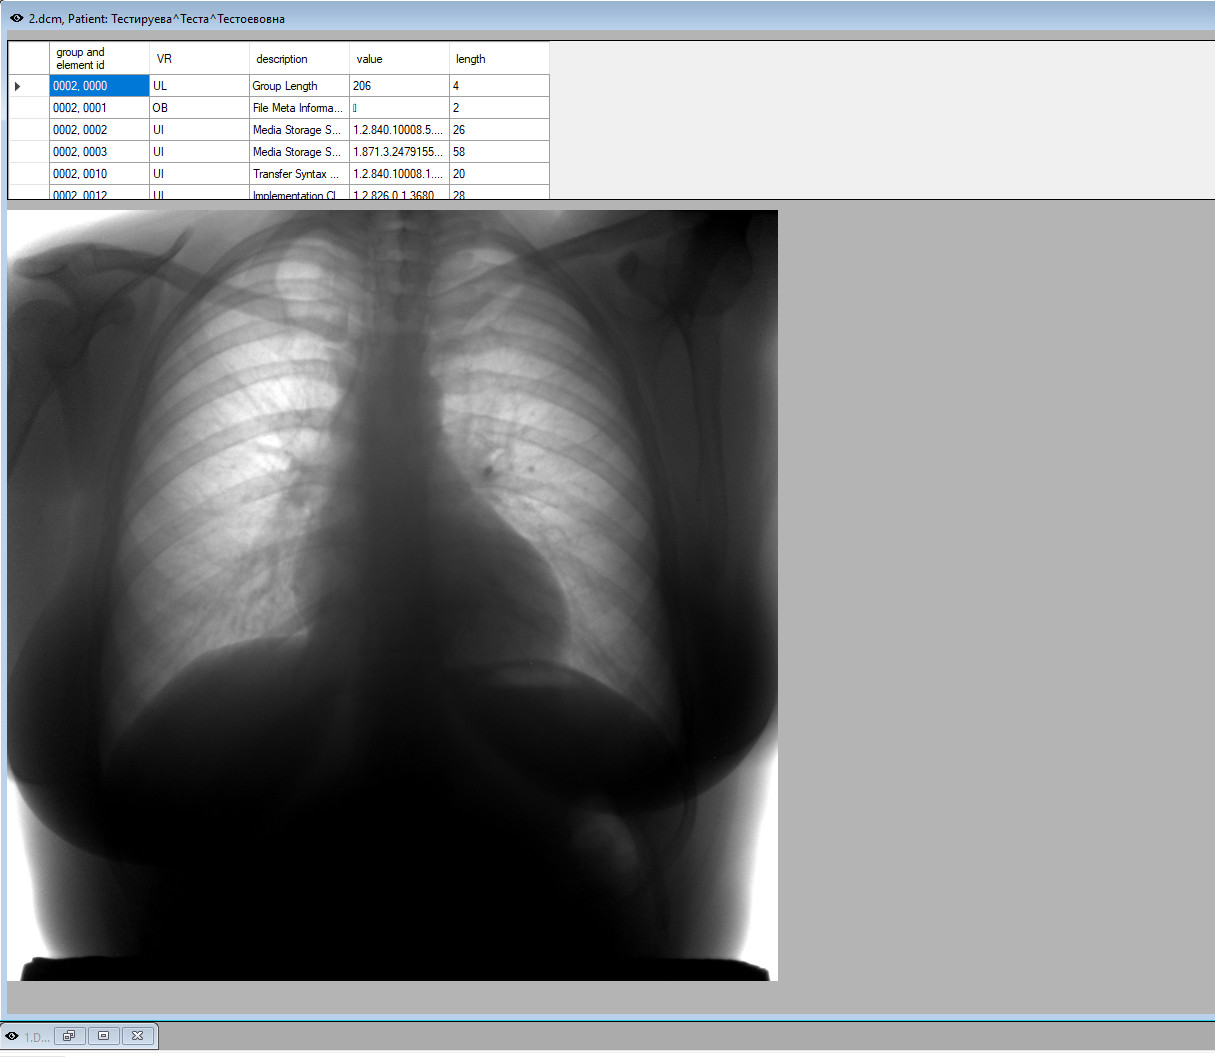This screenshot has width=1215, height=1057.
Task: Sort by the description column header
Action: click(299, 58)
